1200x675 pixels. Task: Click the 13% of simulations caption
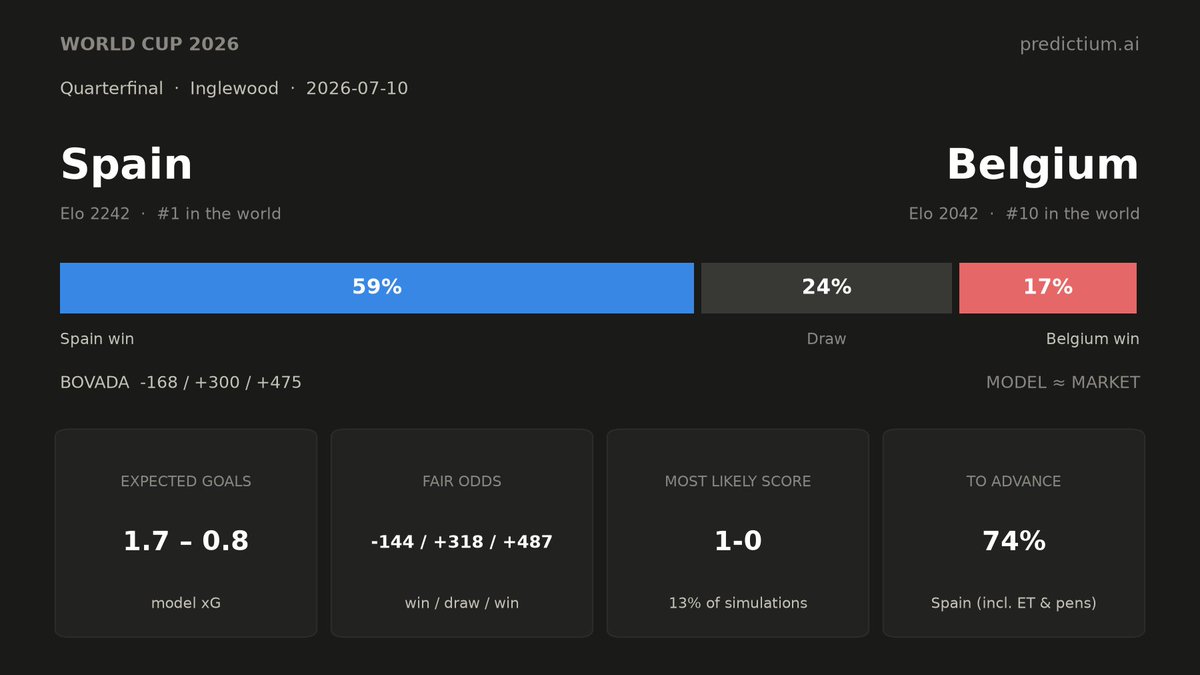tap(738, 603)
